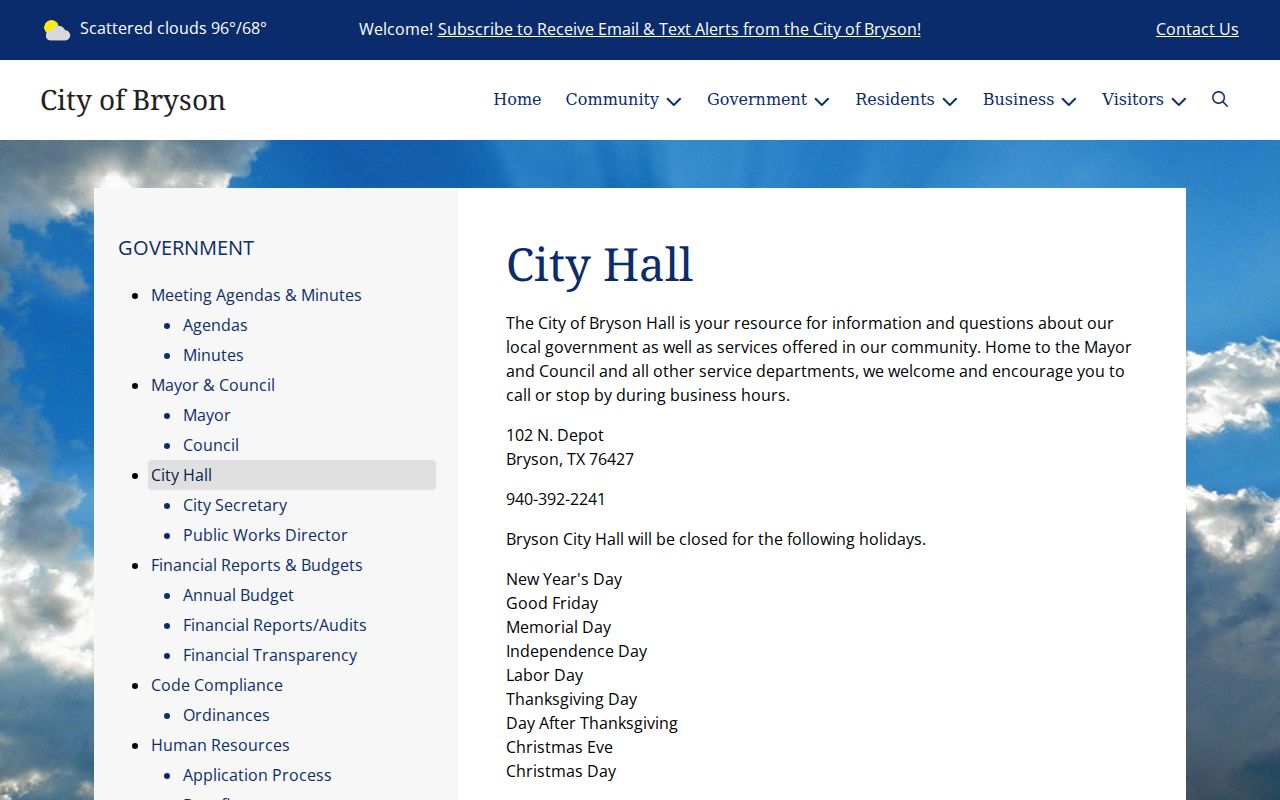Open the Business navigation menu
This screenshot has width=1280, height=800.
click(x=1018, y=99)
